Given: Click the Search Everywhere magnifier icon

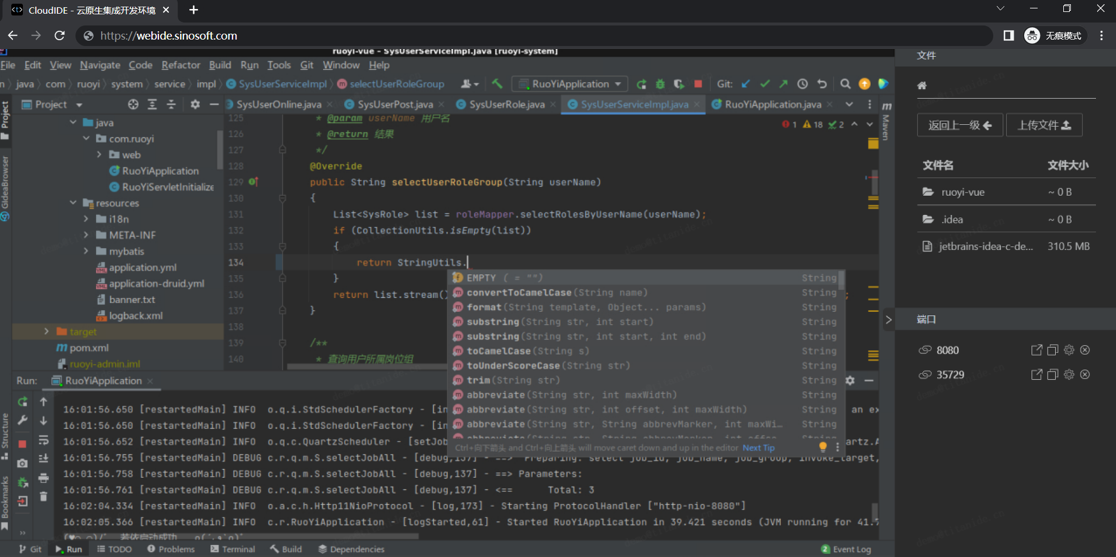Looking at the screenshot, I should (845, 84).
